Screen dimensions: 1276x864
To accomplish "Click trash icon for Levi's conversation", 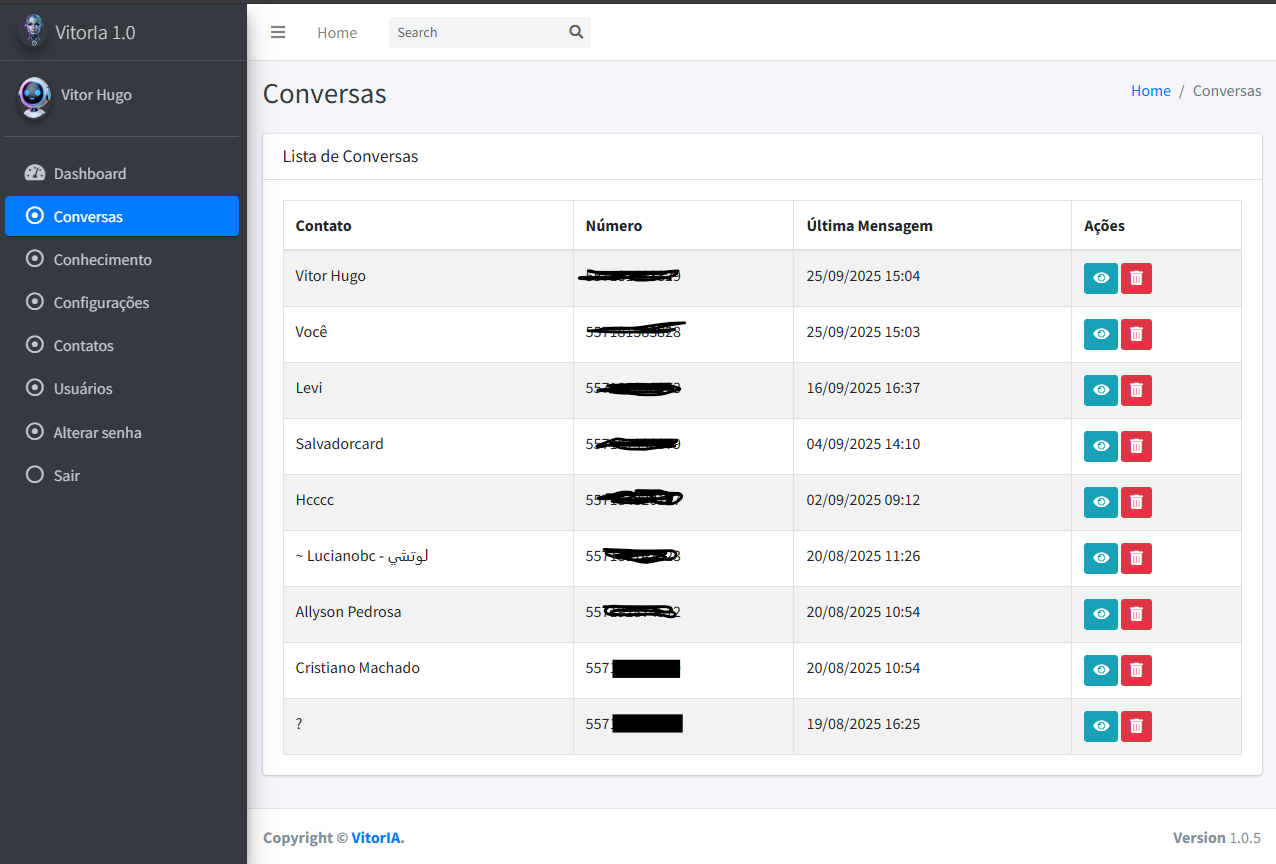I will [x=1136, y=390].
